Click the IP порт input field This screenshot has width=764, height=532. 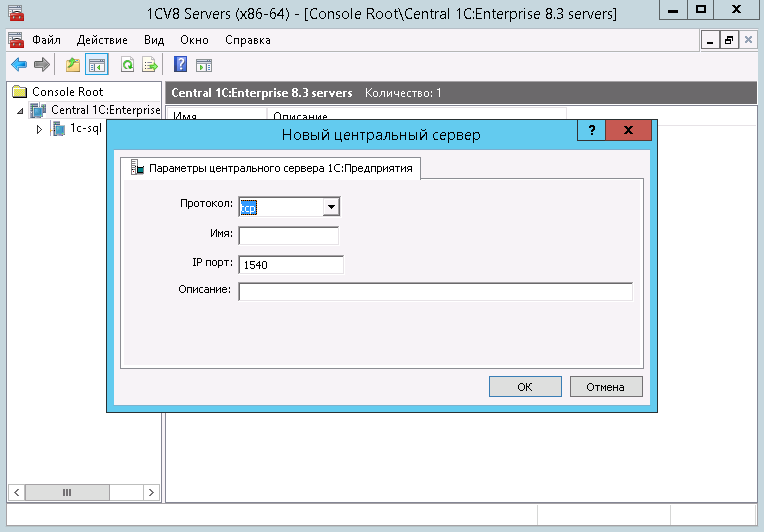(291, 264)
